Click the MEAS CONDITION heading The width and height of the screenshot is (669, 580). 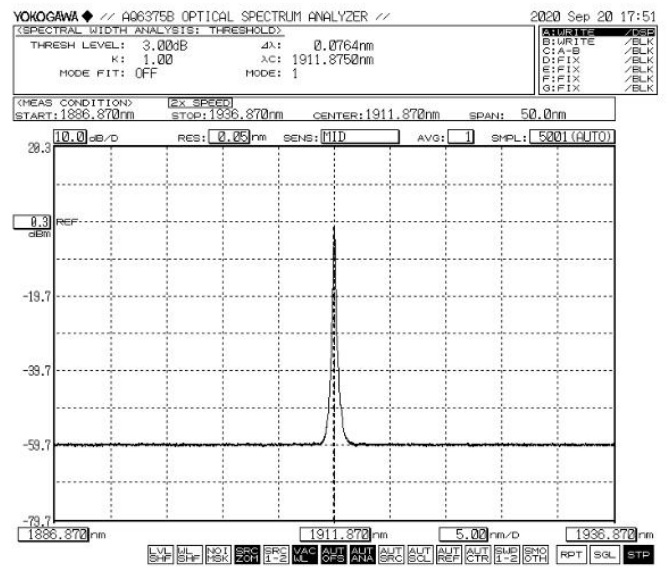(x=74, y=103)
